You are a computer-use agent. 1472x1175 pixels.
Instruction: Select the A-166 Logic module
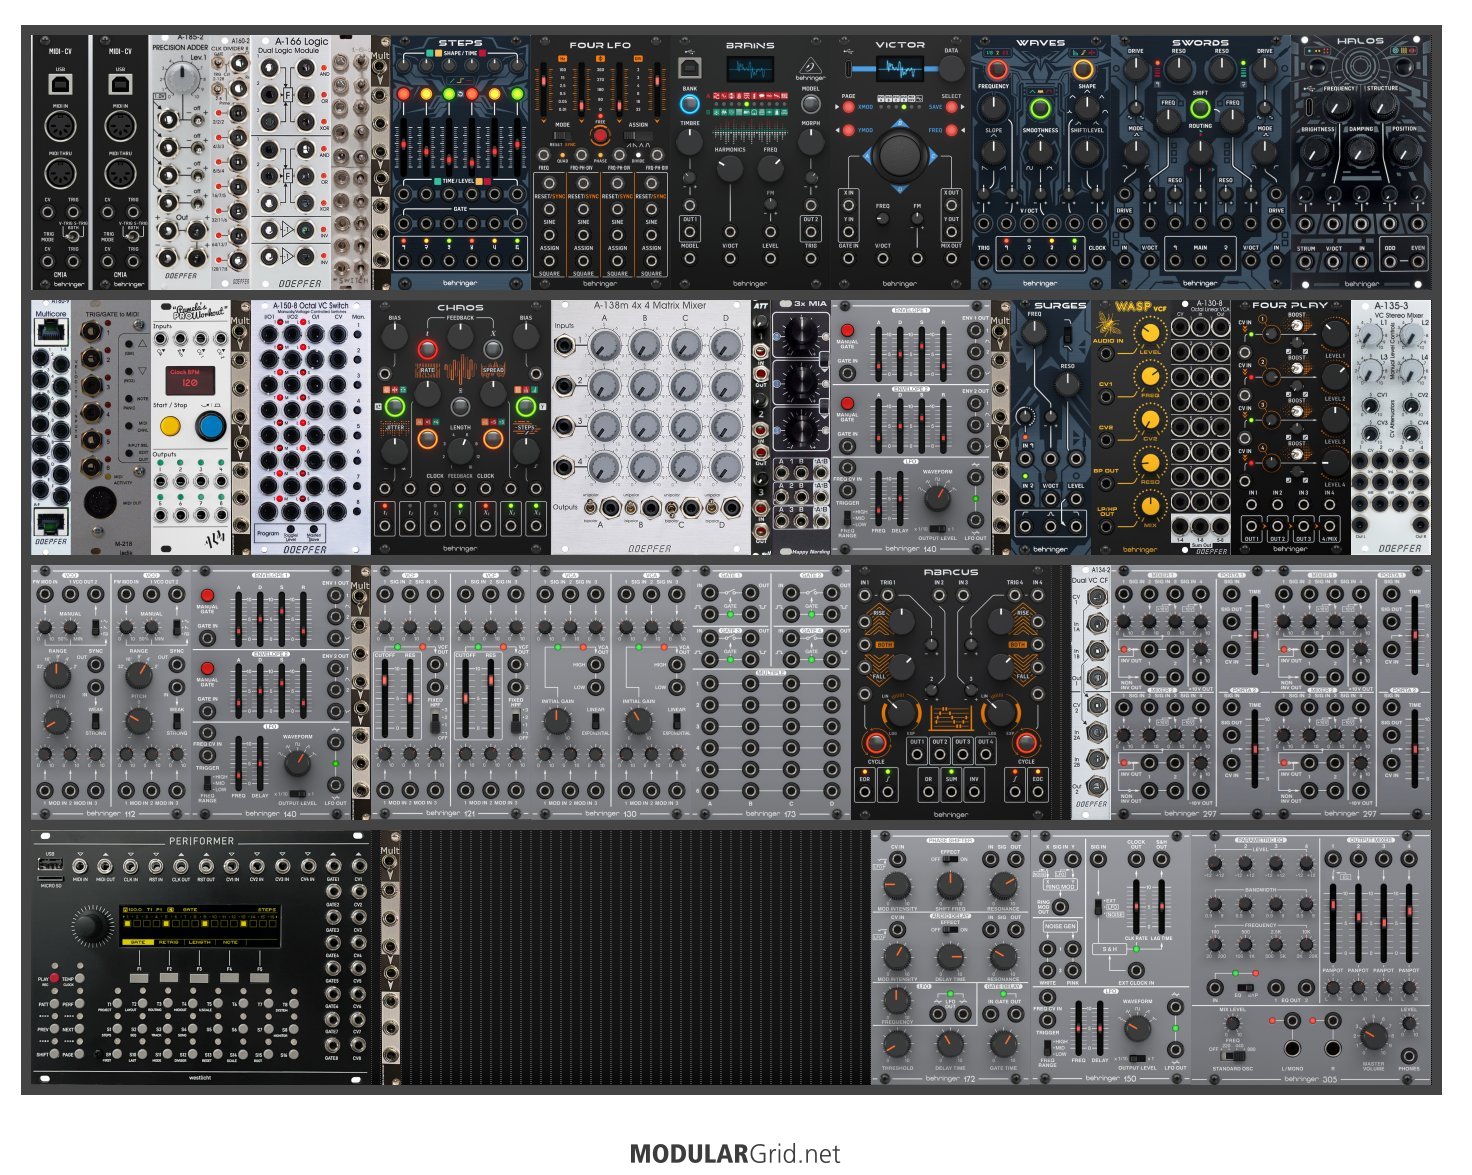(290, 163)
